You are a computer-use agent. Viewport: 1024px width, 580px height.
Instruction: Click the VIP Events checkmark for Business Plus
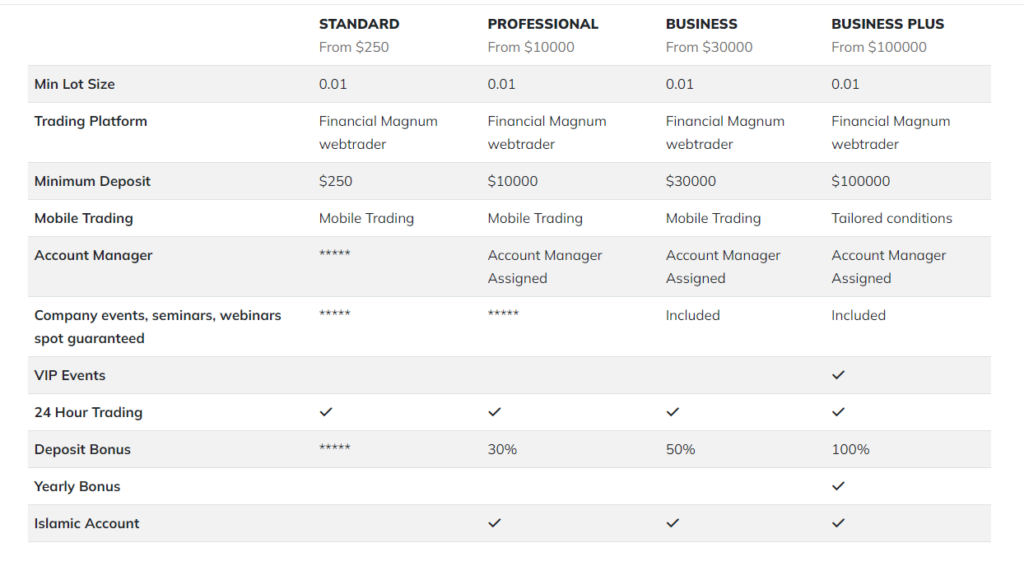point(838,375)
